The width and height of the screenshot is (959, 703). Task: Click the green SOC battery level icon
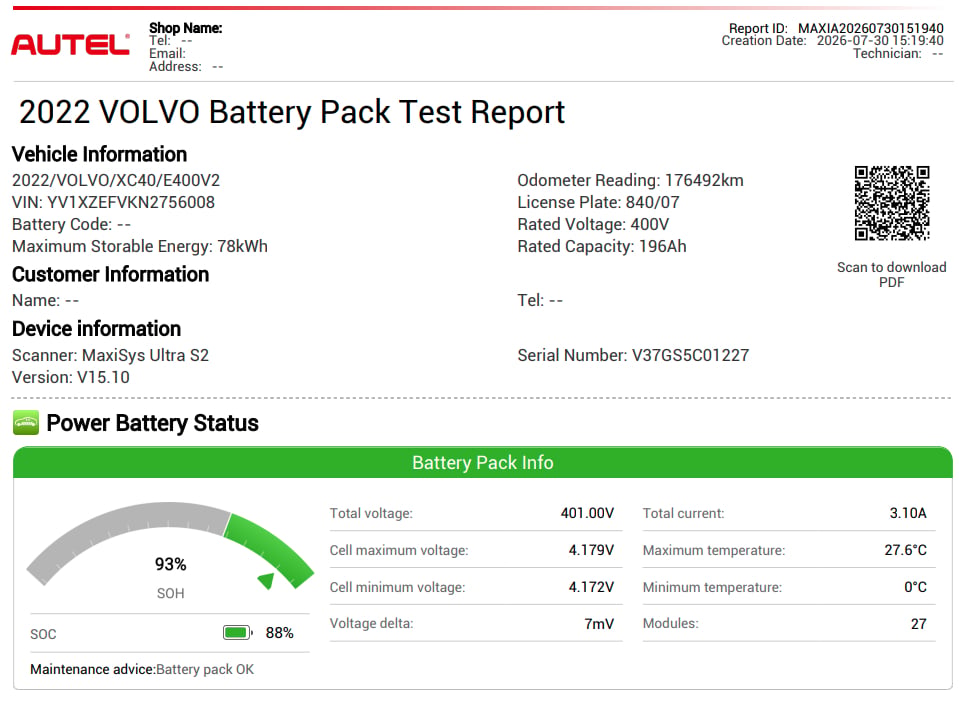(x=237, y=633)
